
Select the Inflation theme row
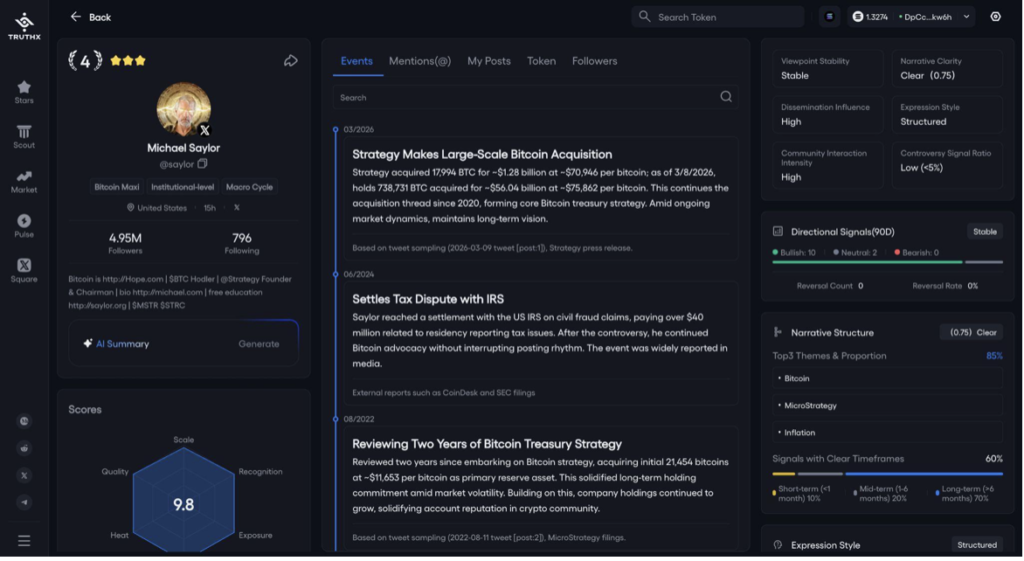coord(888,432)
